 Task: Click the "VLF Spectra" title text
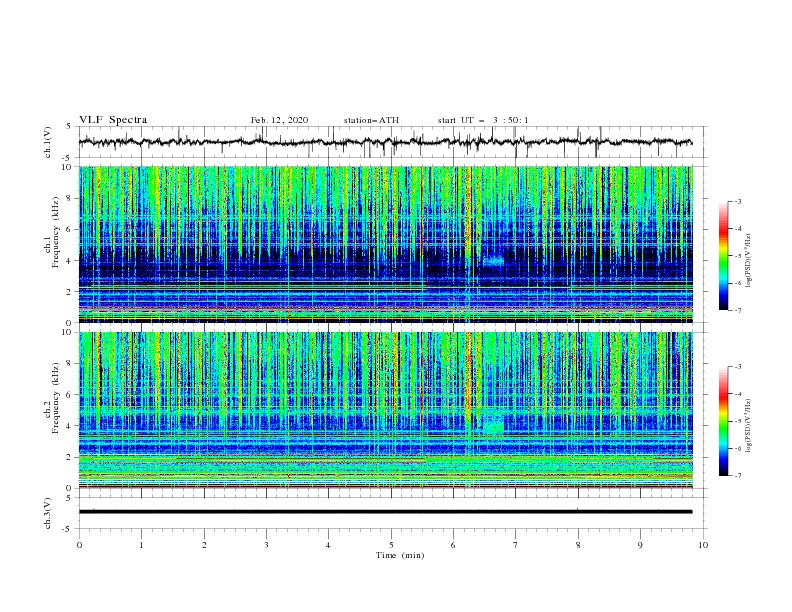(113, 120)
